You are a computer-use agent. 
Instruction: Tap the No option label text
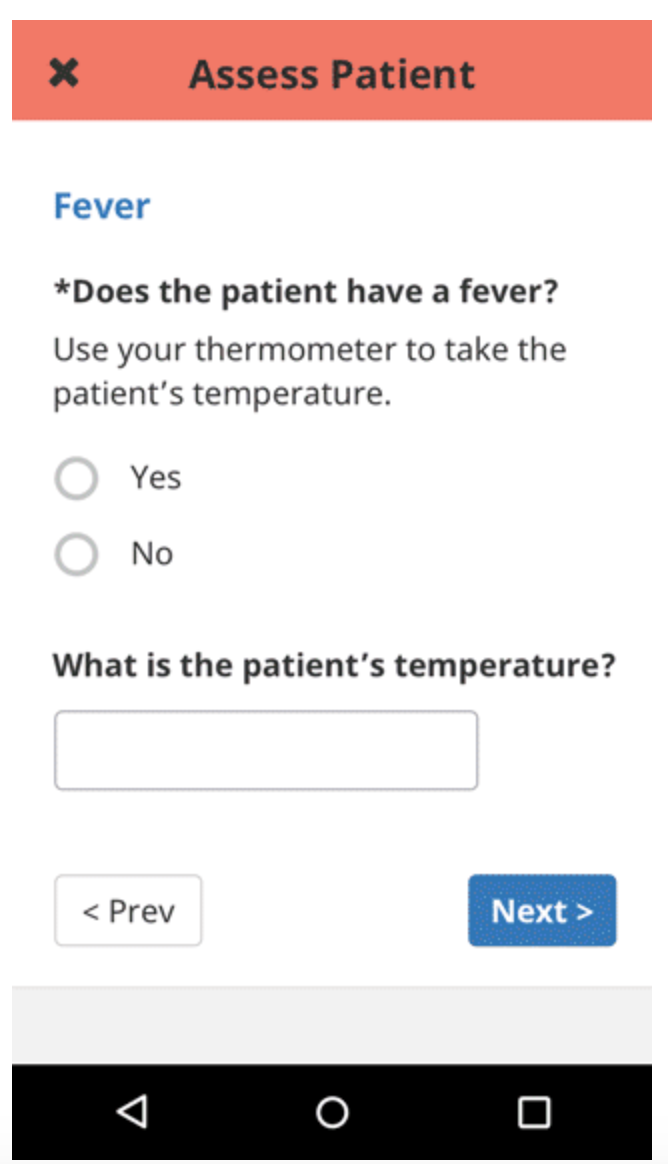[152, 553]
